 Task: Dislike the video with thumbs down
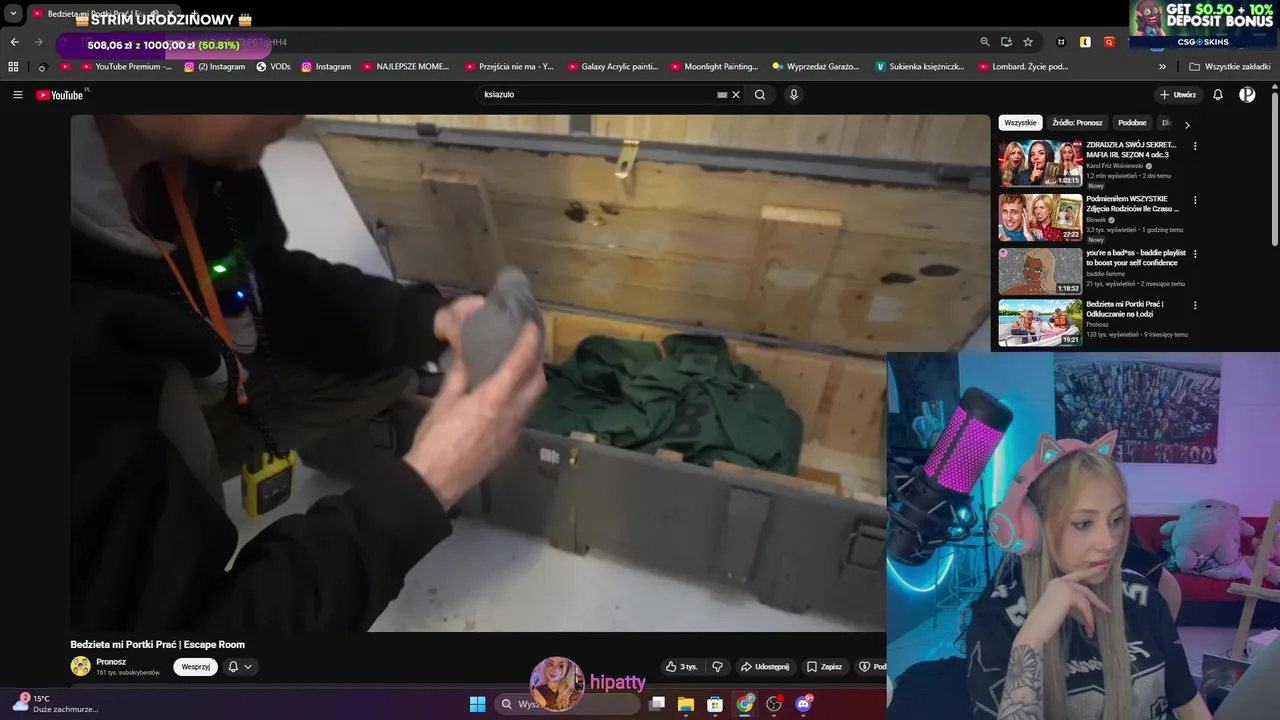[717, 667]
